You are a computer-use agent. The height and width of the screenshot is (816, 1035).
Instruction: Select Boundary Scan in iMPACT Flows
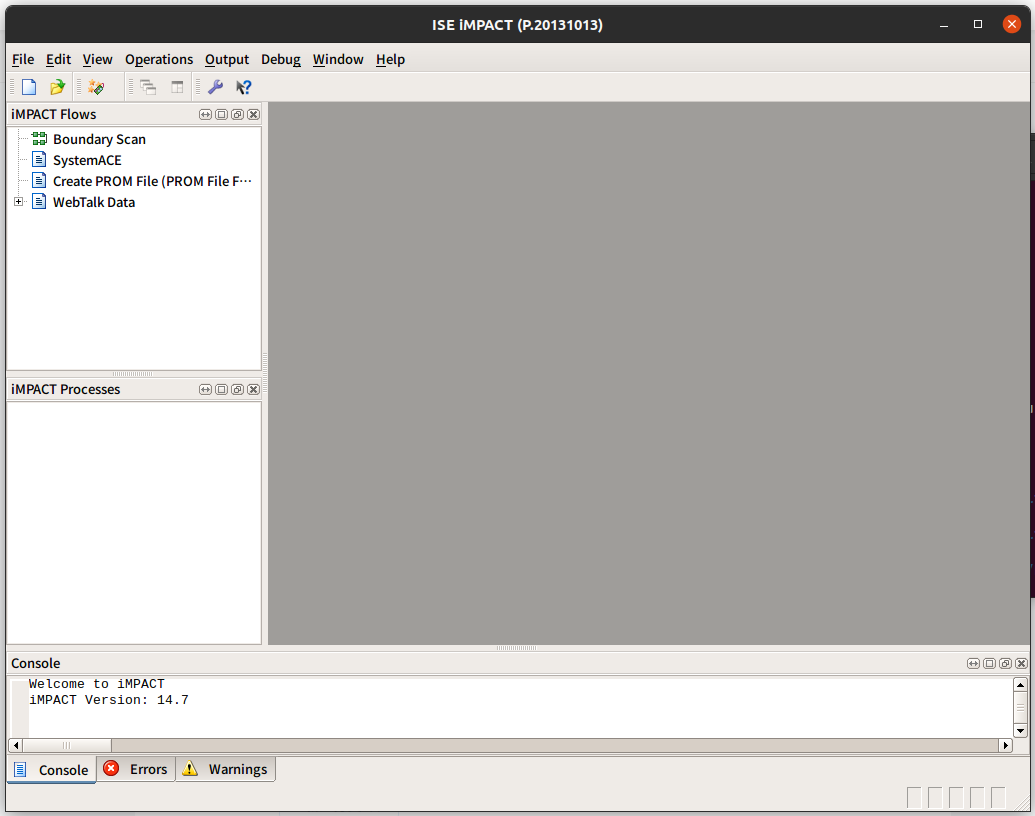[x=99, y=139]
